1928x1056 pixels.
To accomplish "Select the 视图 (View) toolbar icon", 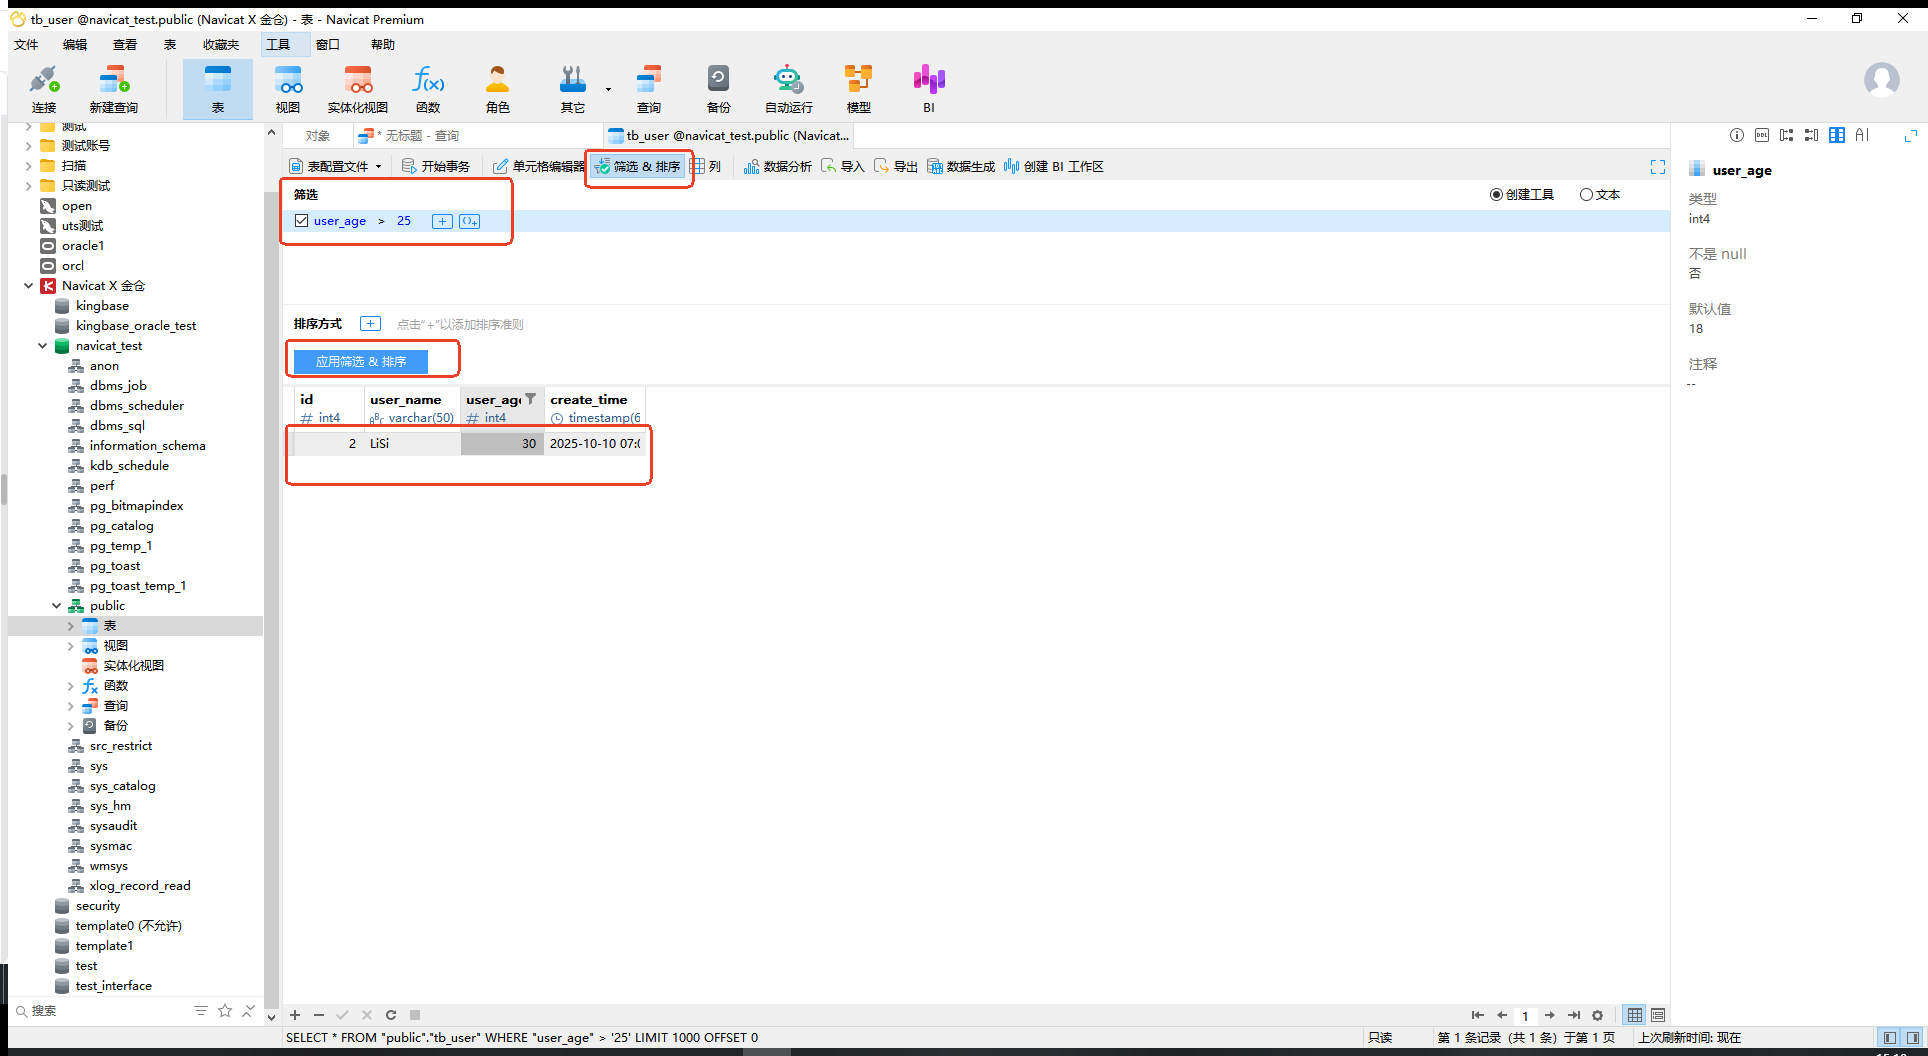I will [288, 89].
